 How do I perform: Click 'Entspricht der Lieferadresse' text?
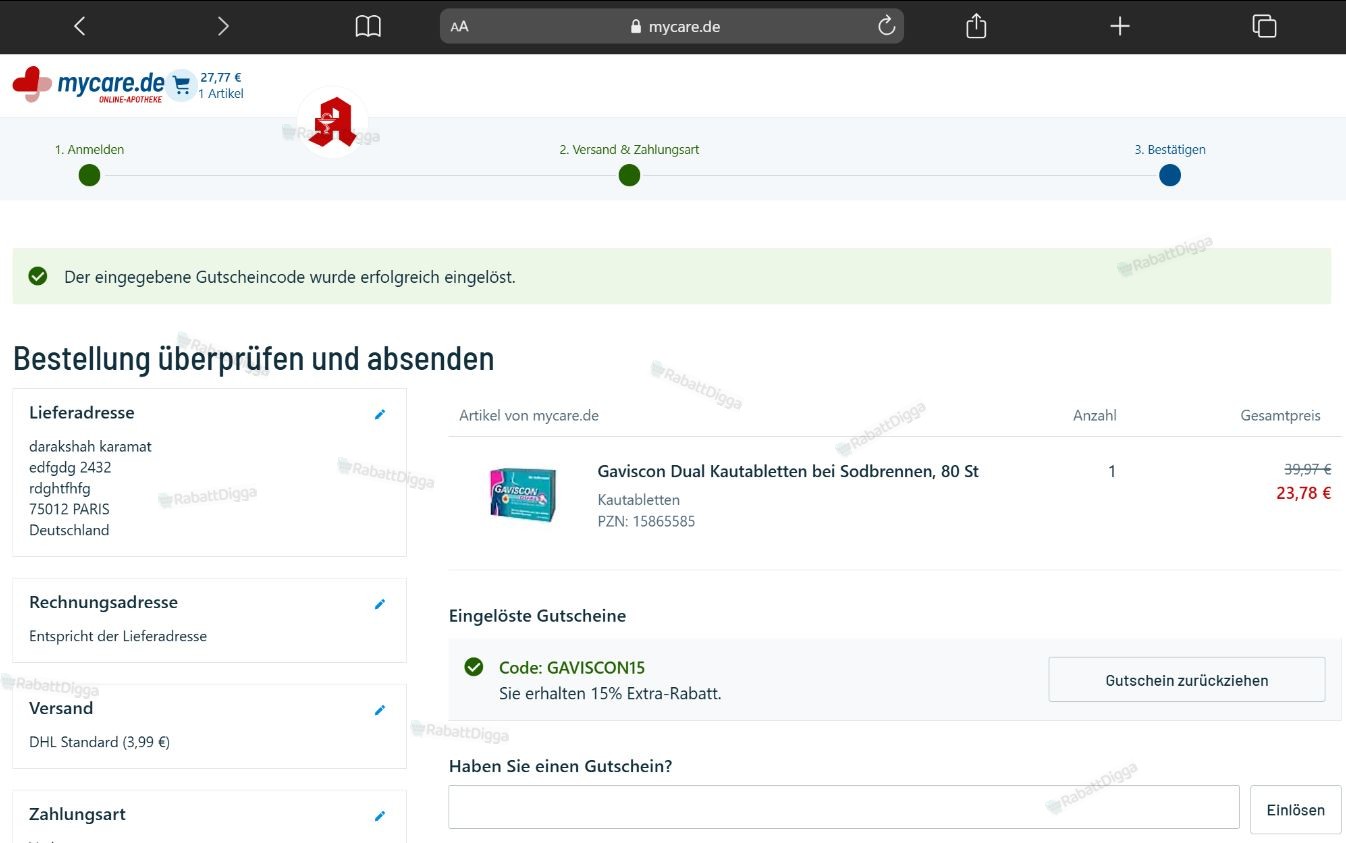click(118, 636)
